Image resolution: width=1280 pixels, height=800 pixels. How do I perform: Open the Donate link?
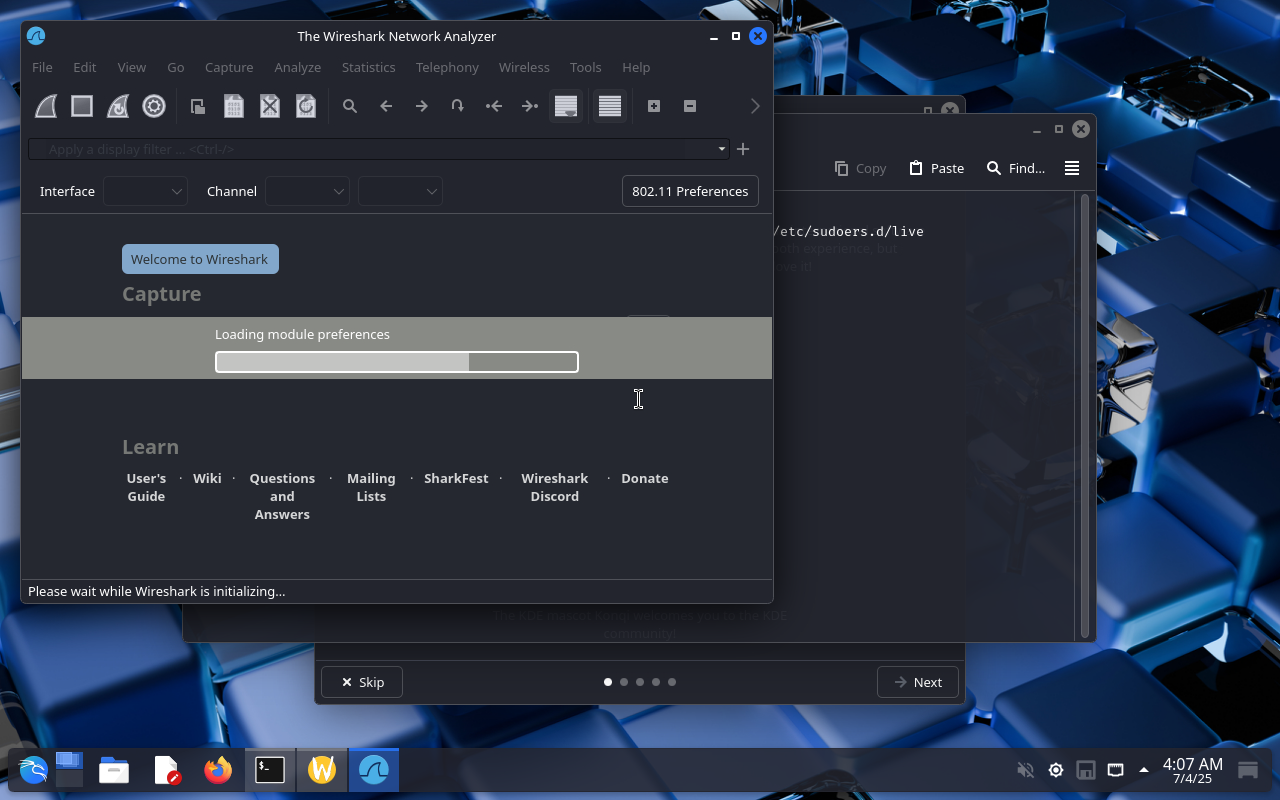[645, 478]
